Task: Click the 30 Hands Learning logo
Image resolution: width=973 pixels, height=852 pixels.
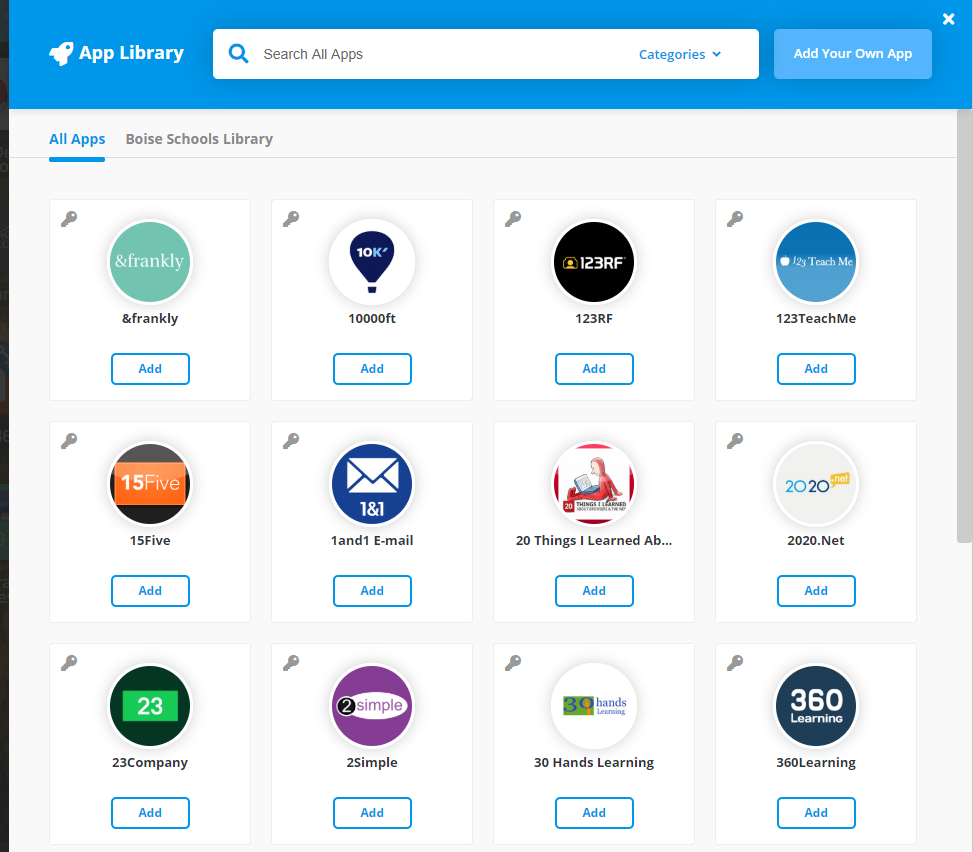Action: (x=594, y=706)
